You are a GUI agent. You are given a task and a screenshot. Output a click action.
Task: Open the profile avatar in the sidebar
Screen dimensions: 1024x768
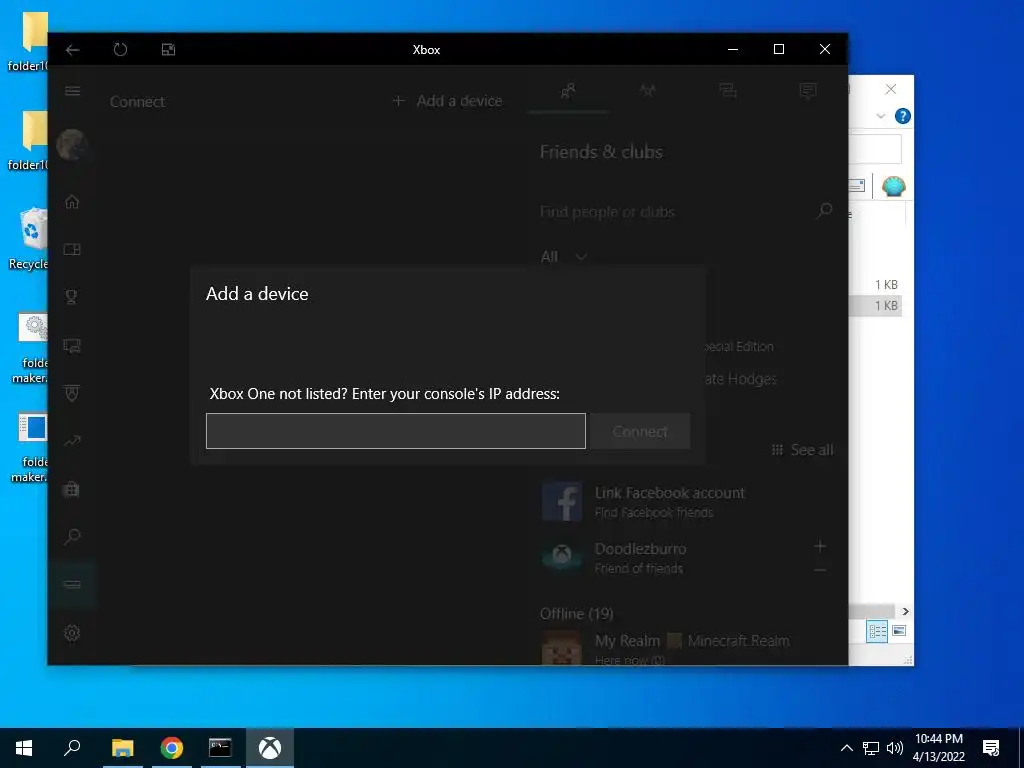(x=72, y=144)
